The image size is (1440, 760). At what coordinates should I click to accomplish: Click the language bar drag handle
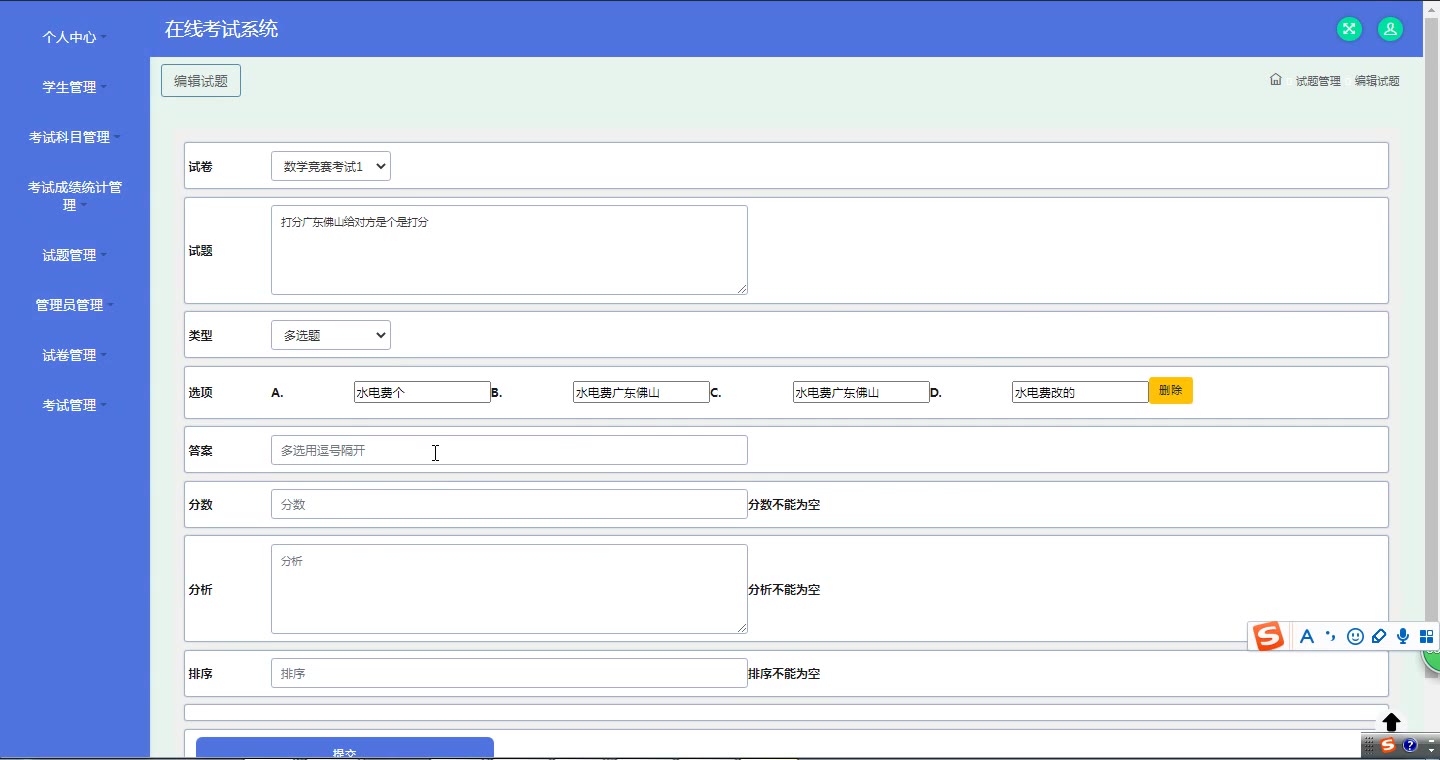point(1369,745)
